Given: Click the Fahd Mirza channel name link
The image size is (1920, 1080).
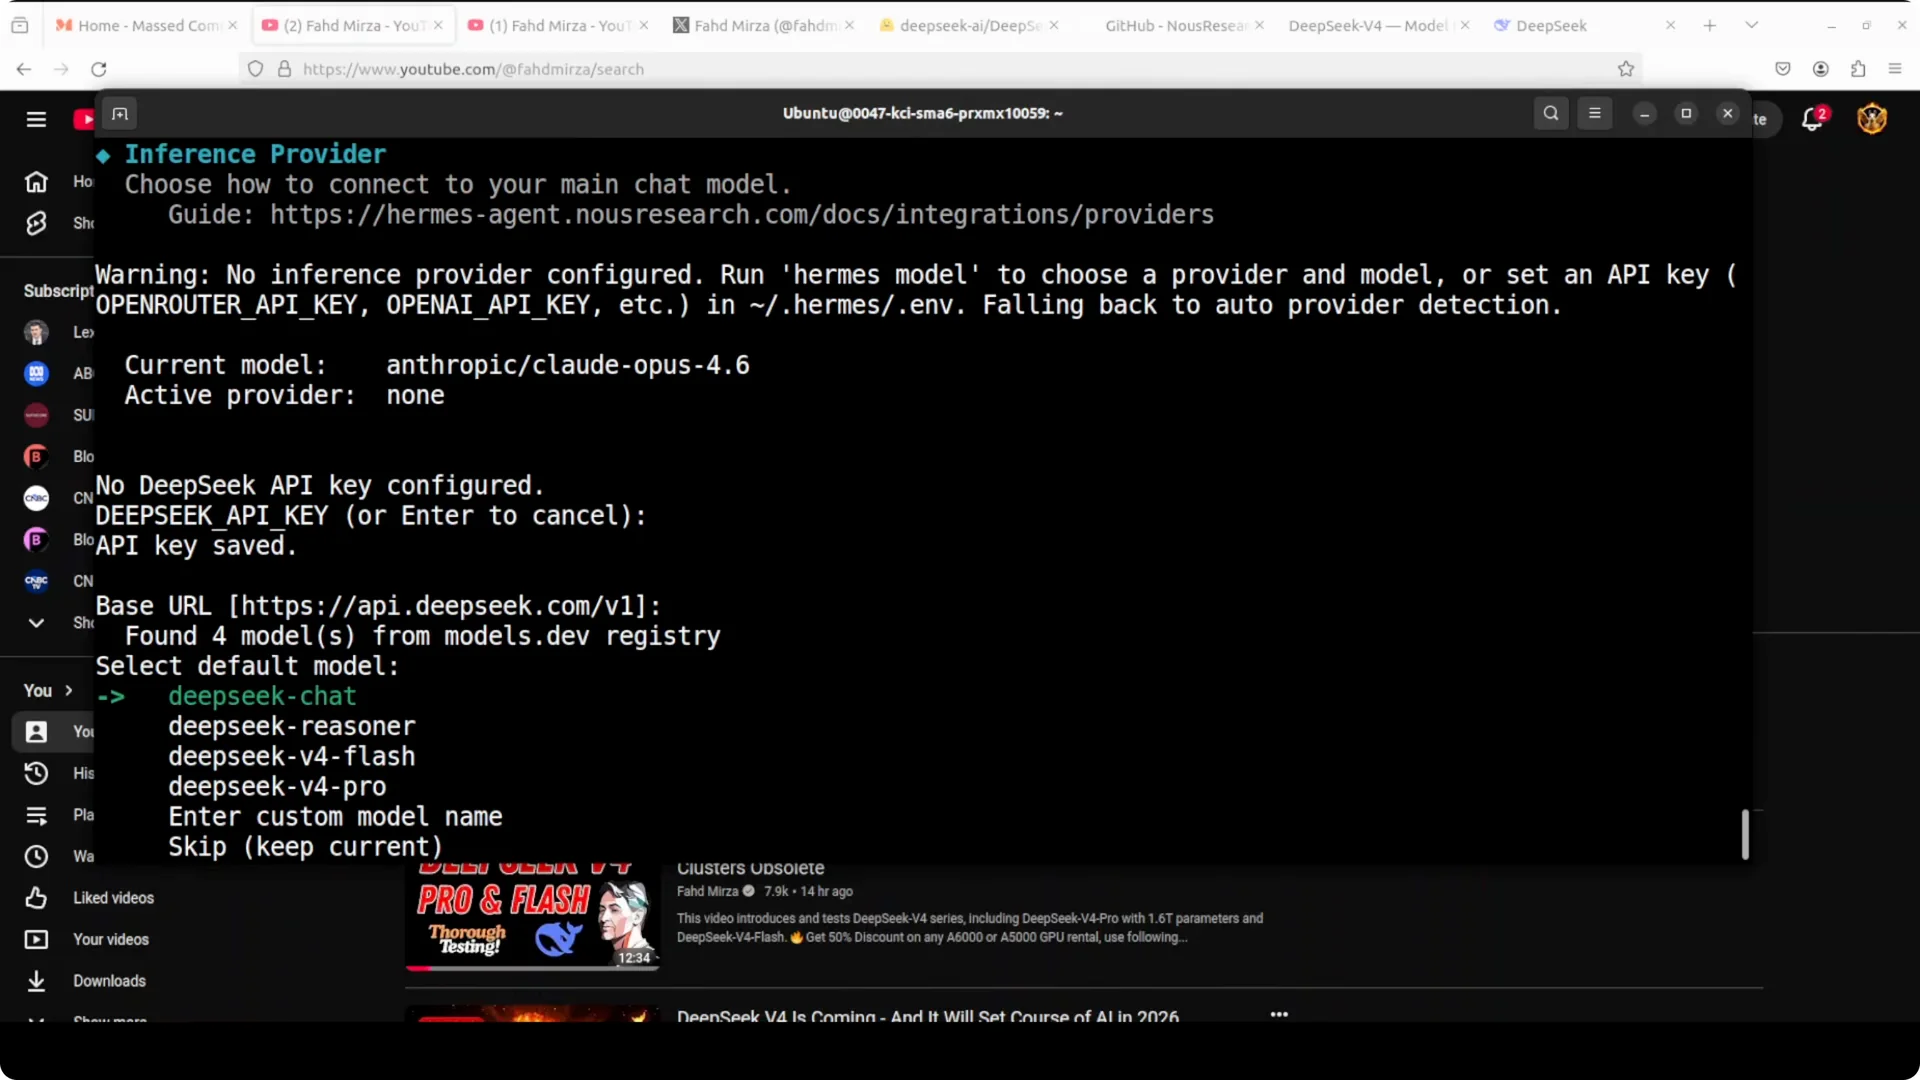Looking at the screenshot, I should [707, 891].
